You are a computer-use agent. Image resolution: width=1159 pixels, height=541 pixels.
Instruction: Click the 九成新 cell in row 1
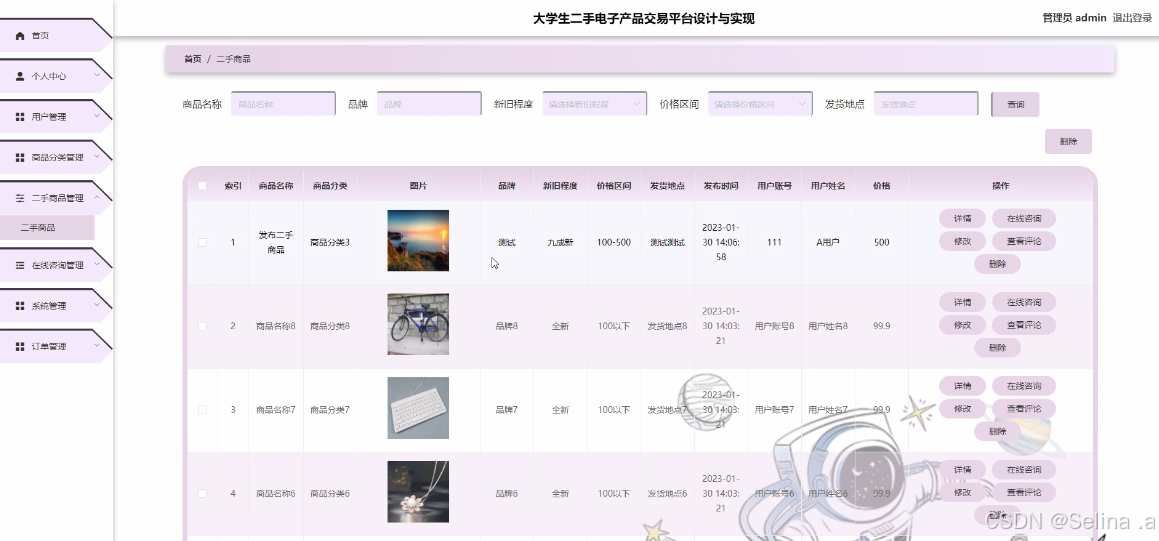560,242
